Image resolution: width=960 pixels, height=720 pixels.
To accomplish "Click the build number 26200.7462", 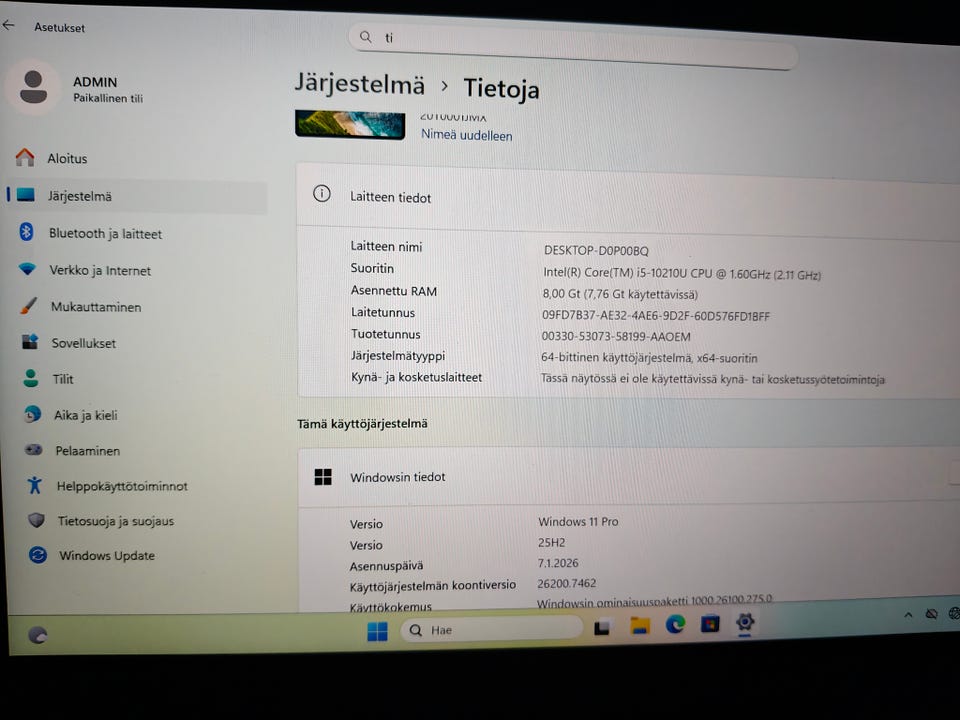I will [x=566, y=583].
